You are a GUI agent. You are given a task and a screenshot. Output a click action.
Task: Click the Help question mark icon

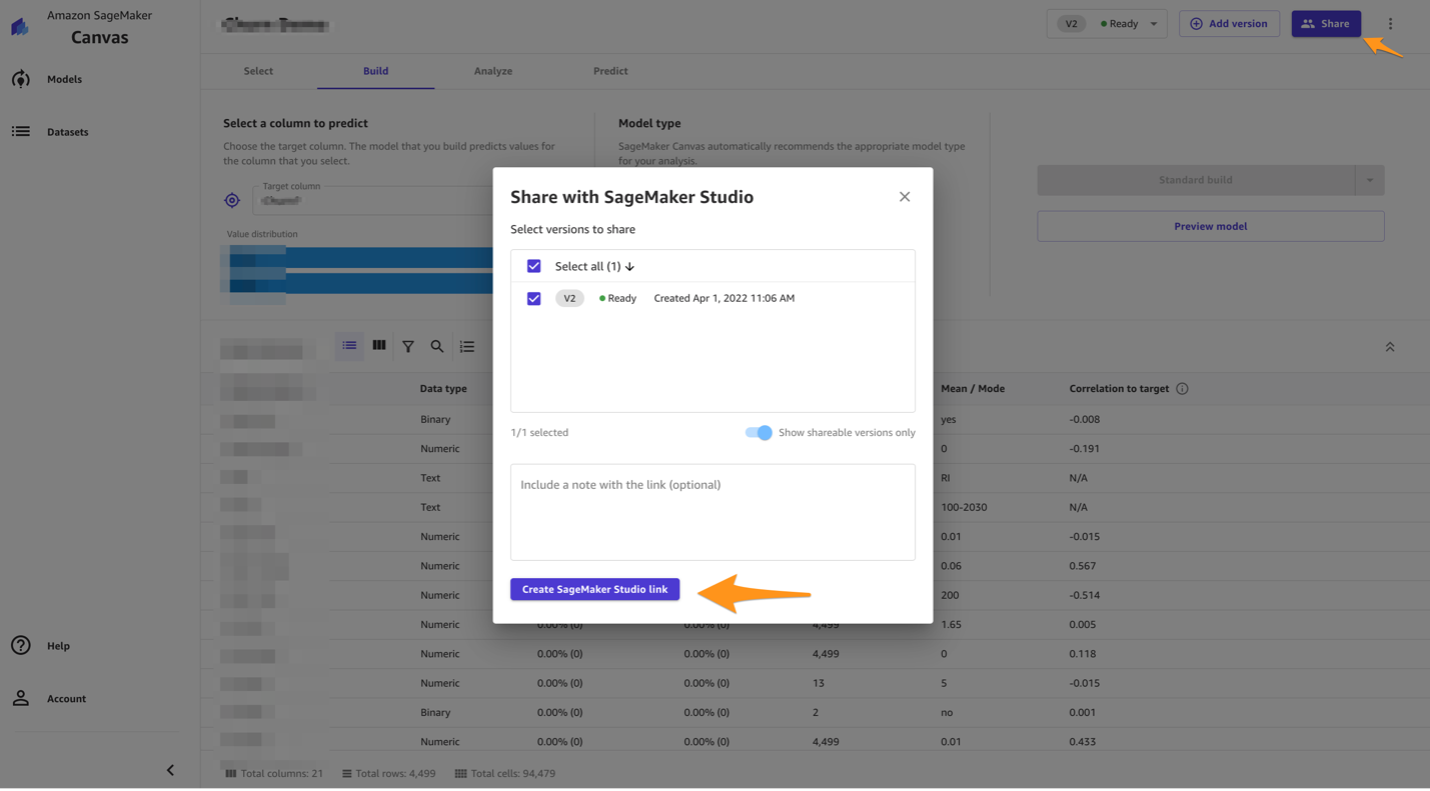(x=21, y=646)
